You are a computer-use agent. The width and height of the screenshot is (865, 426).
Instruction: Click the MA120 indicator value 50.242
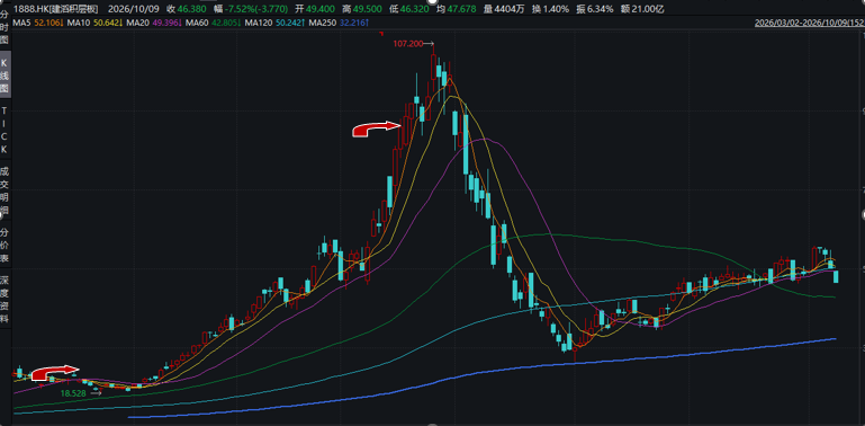click(289, 23)
